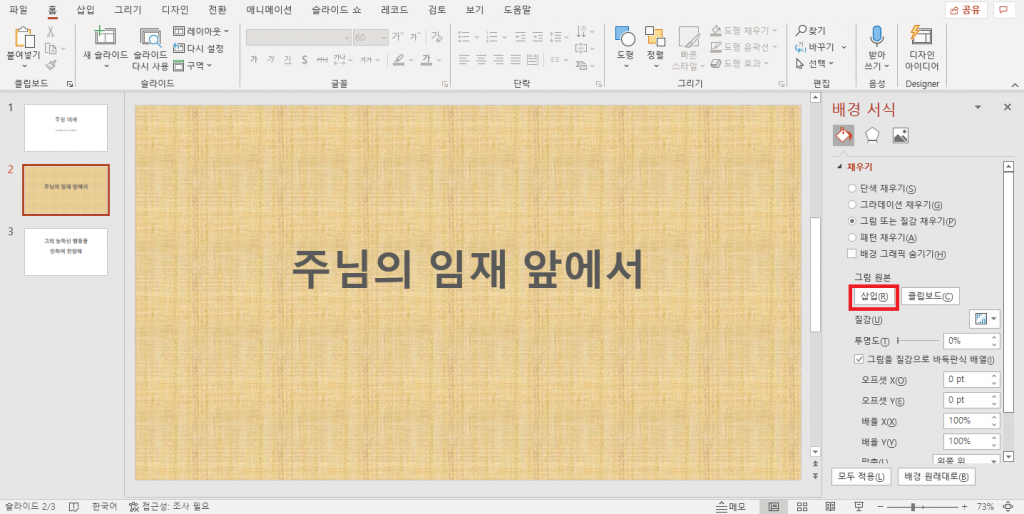The image size is (1024, 514).
Task: Open the font name combo box
Action: 298,38
